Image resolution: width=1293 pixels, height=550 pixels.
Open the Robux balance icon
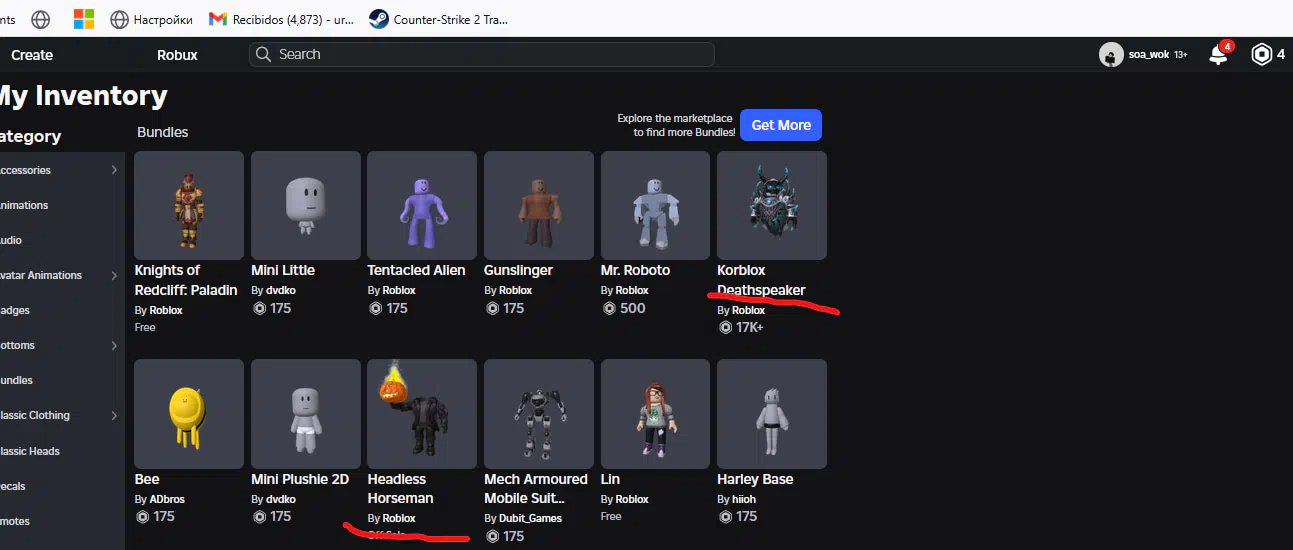click(x=1261, y=54)
